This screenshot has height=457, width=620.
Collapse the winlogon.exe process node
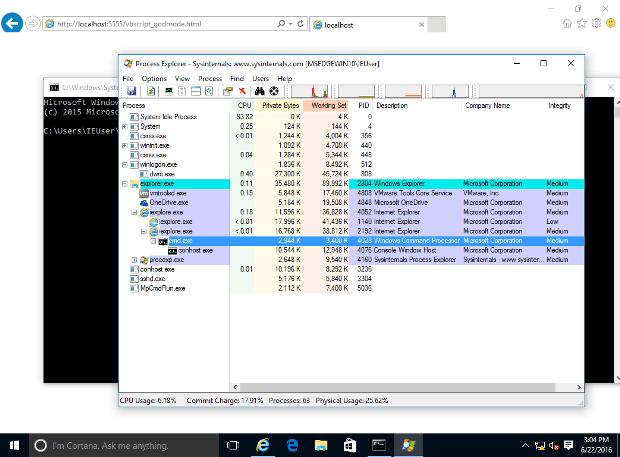(125, 164)
